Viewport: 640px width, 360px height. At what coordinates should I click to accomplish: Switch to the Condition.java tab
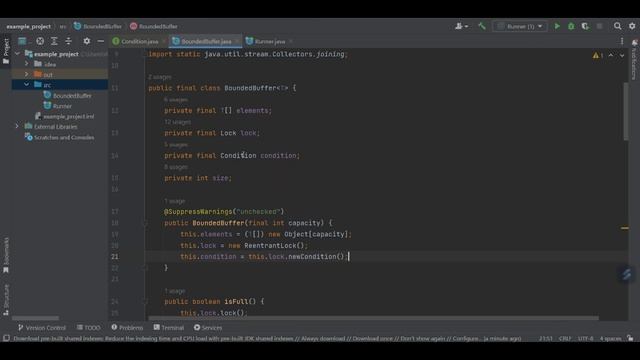[139, 41]
